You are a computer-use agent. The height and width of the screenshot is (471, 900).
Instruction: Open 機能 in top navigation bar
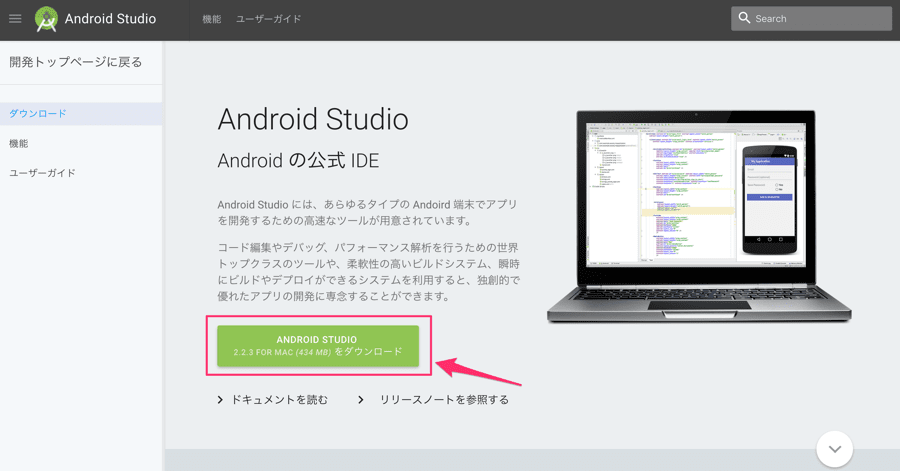click(x=212, y=19)
